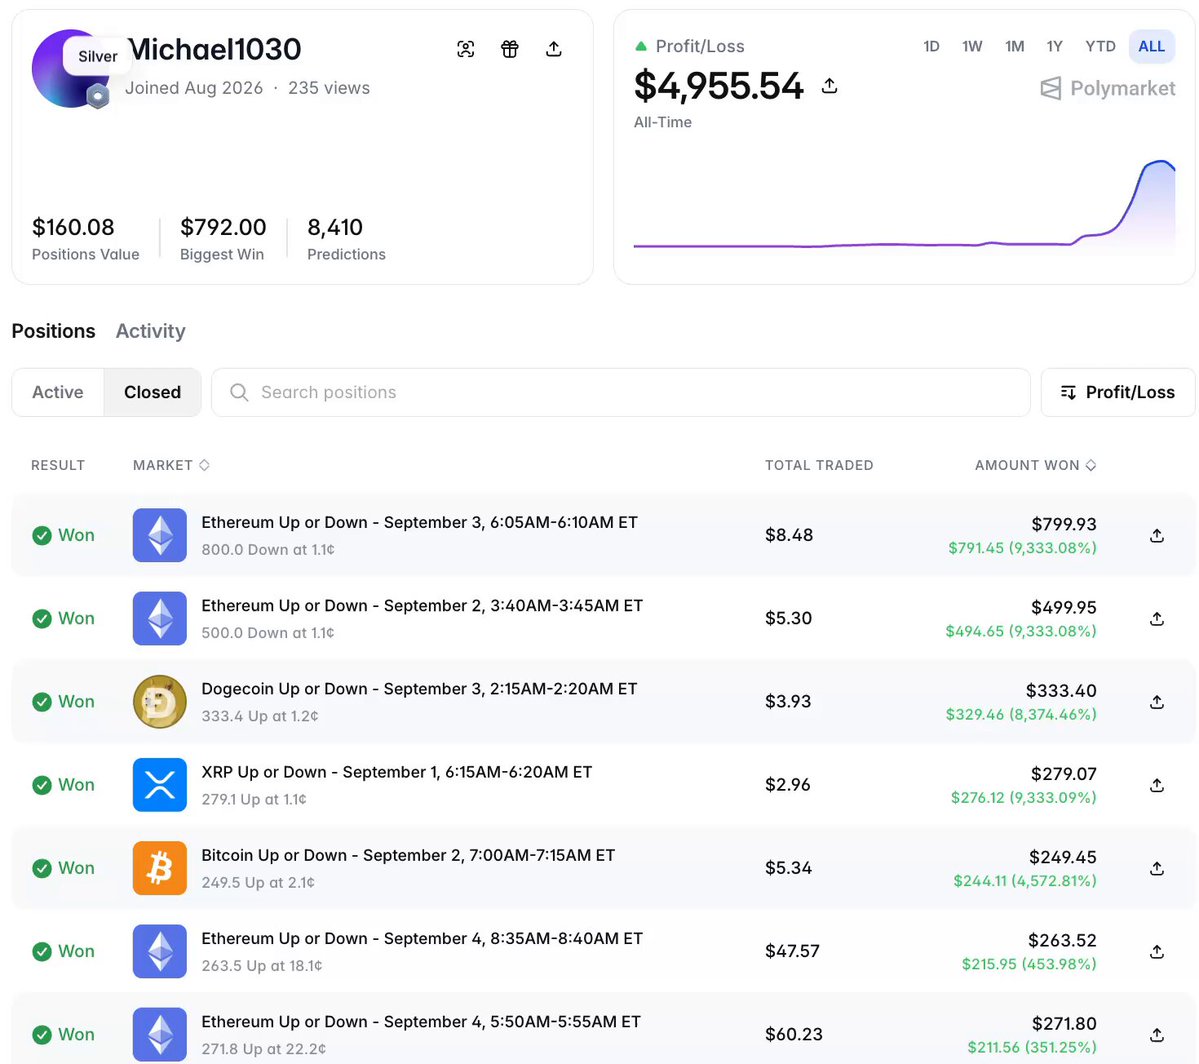Open the gift icon in profile header
This screenshot has width=1199, height=1064.
tap(510, 49)
